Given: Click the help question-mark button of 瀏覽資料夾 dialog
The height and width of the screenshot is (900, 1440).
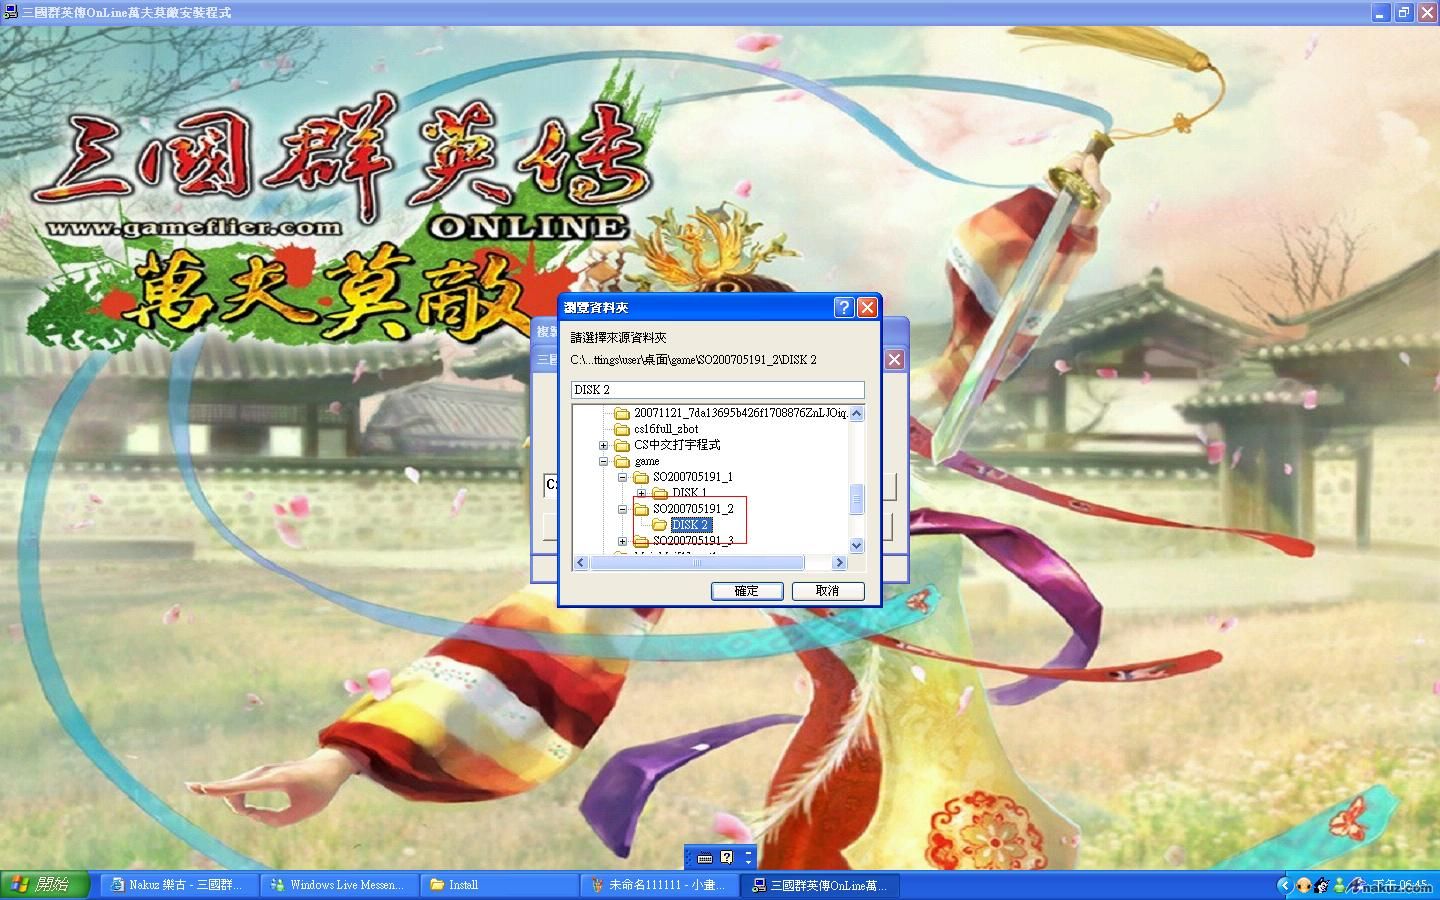Looking at the screenshot, I should click(844, 307).
